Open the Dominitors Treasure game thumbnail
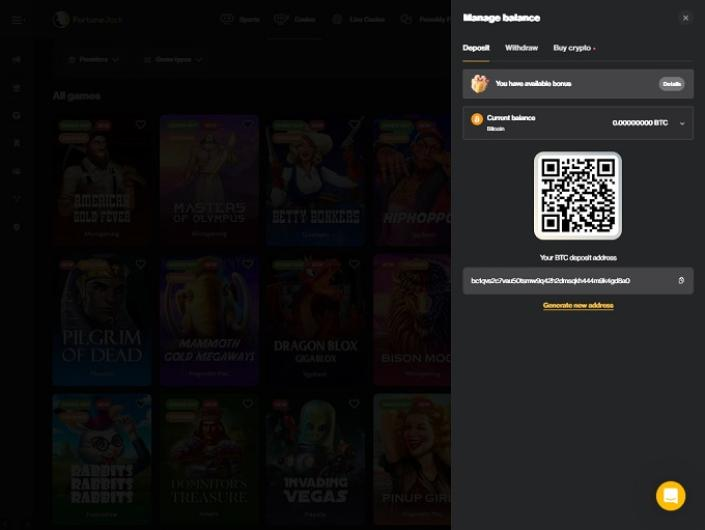705x530 pixels. tap(209, 459)
